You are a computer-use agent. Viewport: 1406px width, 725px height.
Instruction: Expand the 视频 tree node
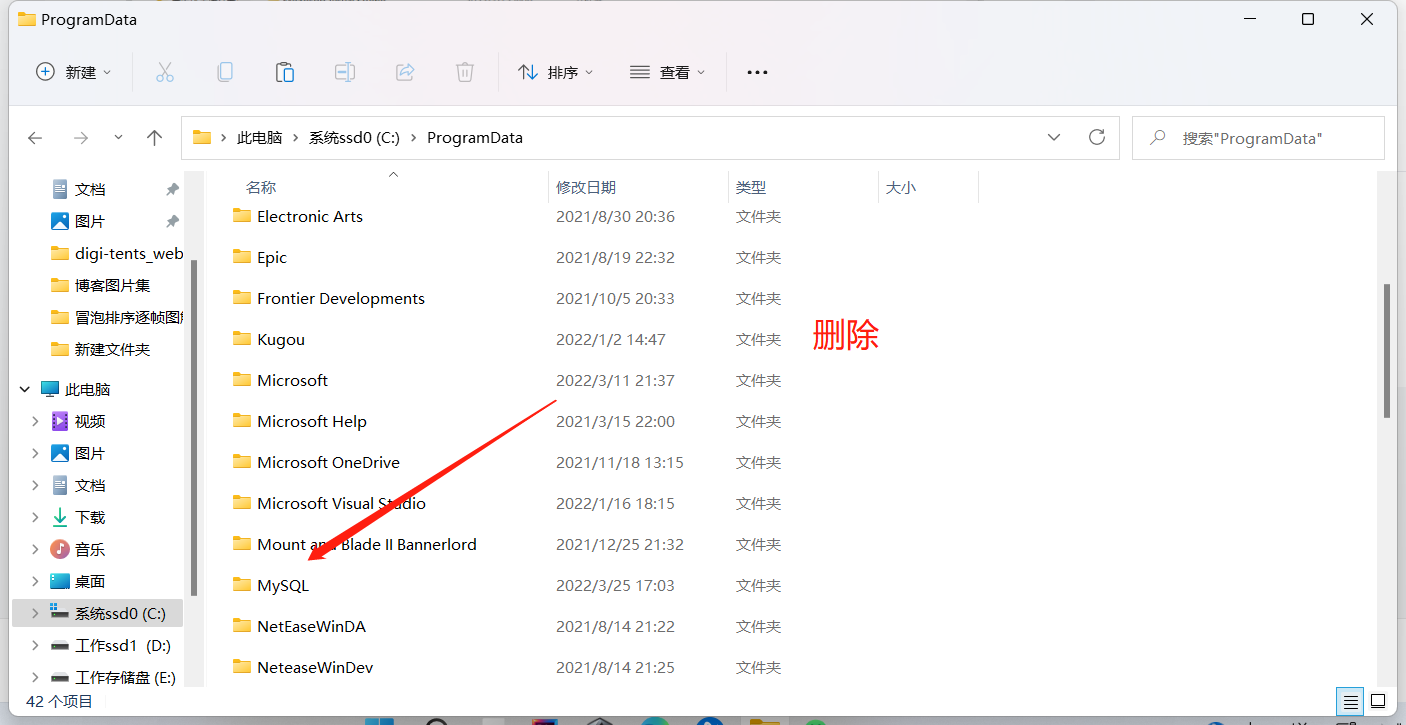(x=35, y=421)
